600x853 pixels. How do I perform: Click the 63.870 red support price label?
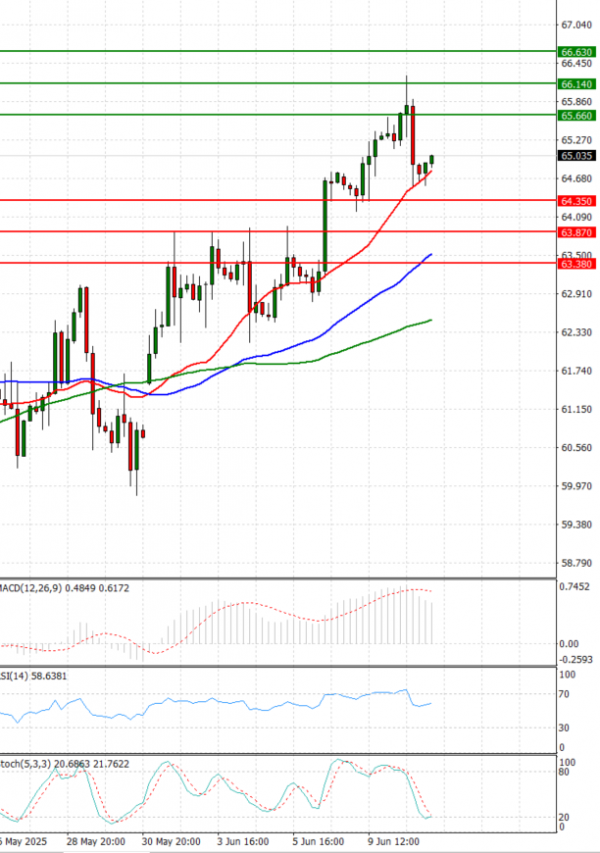coord(576,233)
